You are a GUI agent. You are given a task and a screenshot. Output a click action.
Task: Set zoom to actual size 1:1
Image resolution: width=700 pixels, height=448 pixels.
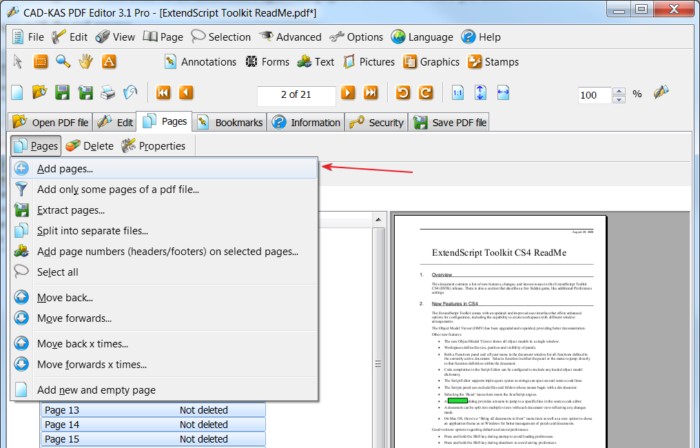point(457,93)
